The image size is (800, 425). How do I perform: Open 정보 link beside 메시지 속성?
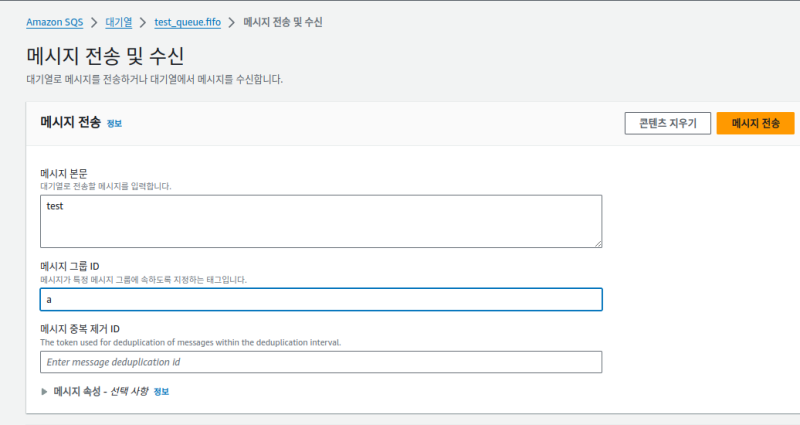161,392
